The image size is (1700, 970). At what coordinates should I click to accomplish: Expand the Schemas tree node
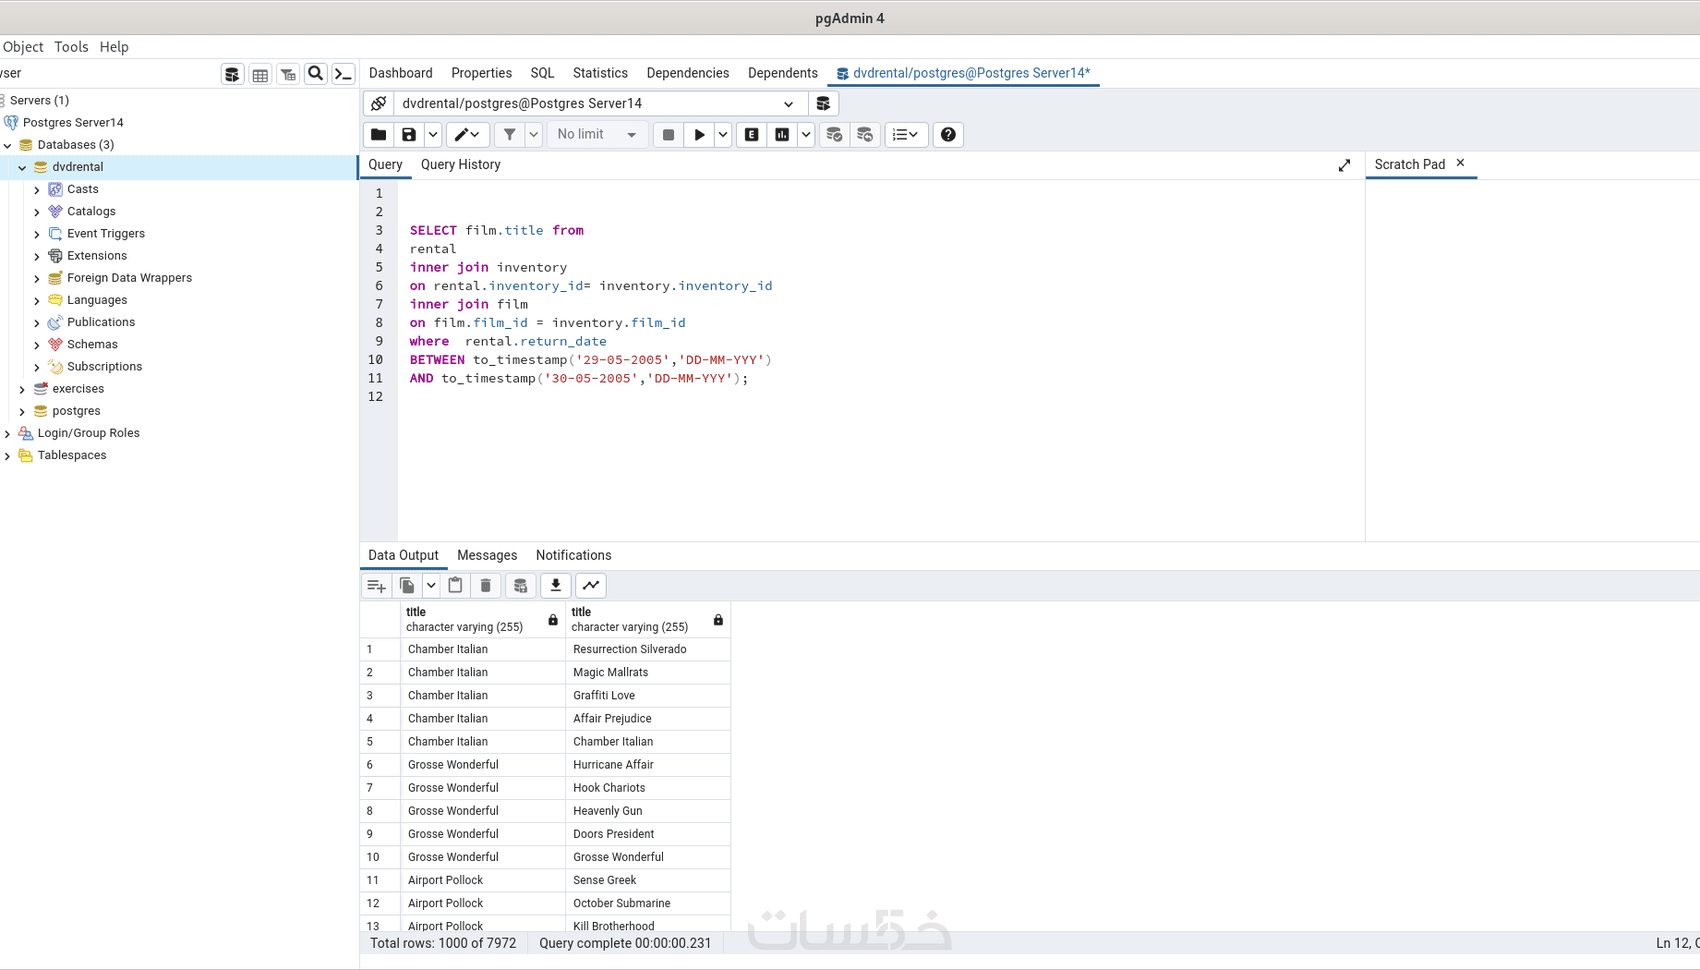36,344
